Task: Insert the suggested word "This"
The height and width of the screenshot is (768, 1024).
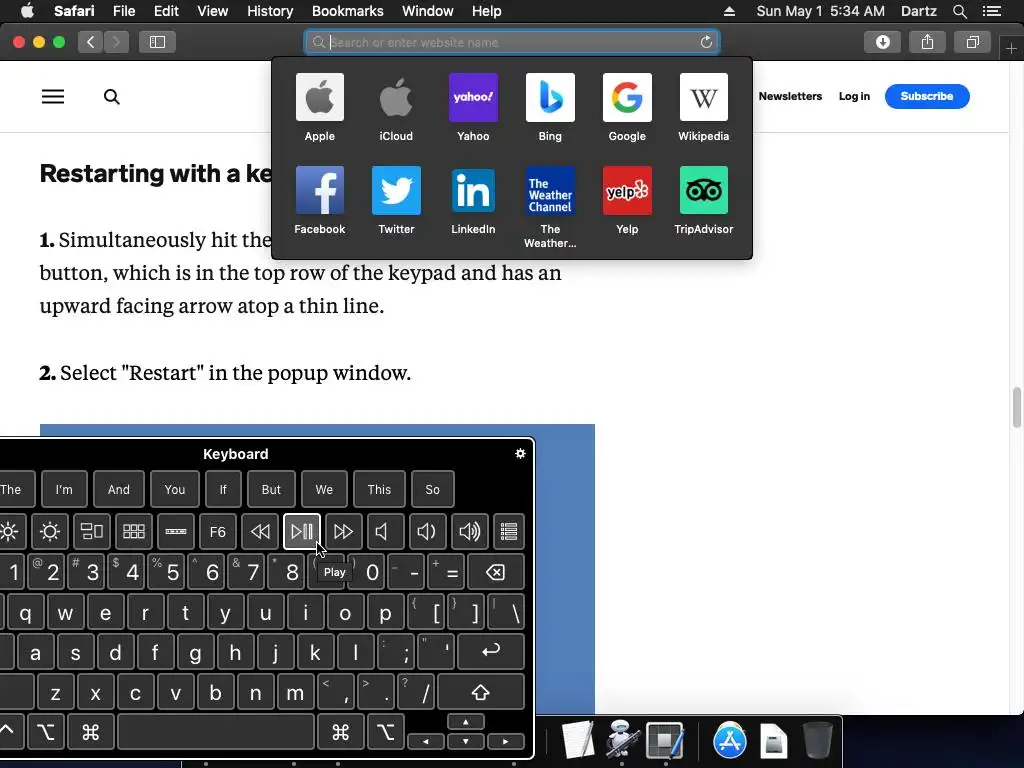Action: tap(379, 489)
